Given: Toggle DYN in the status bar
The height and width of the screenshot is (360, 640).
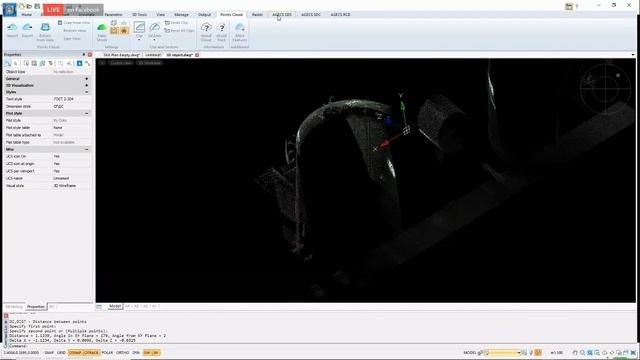Looking at the screenshot, I should (136, 353).
